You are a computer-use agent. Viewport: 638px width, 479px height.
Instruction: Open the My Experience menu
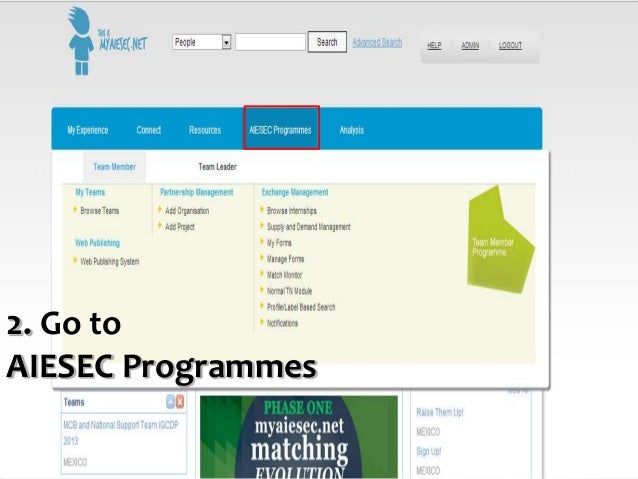(x=87, y=130)
